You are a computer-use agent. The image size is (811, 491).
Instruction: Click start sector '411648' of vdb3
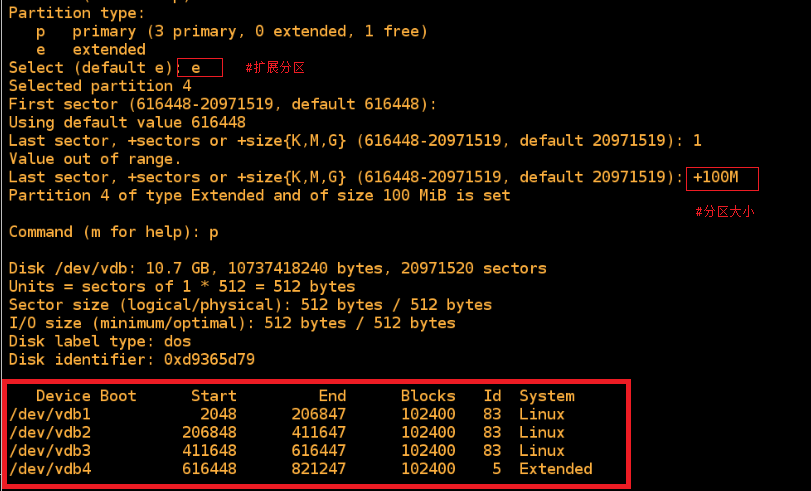point(209,451)
